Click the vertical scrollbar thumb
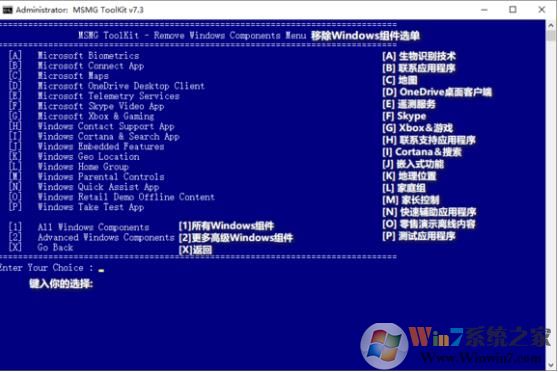Image resolution: width=558 pixels, height=372 pixels. [551, 36]
